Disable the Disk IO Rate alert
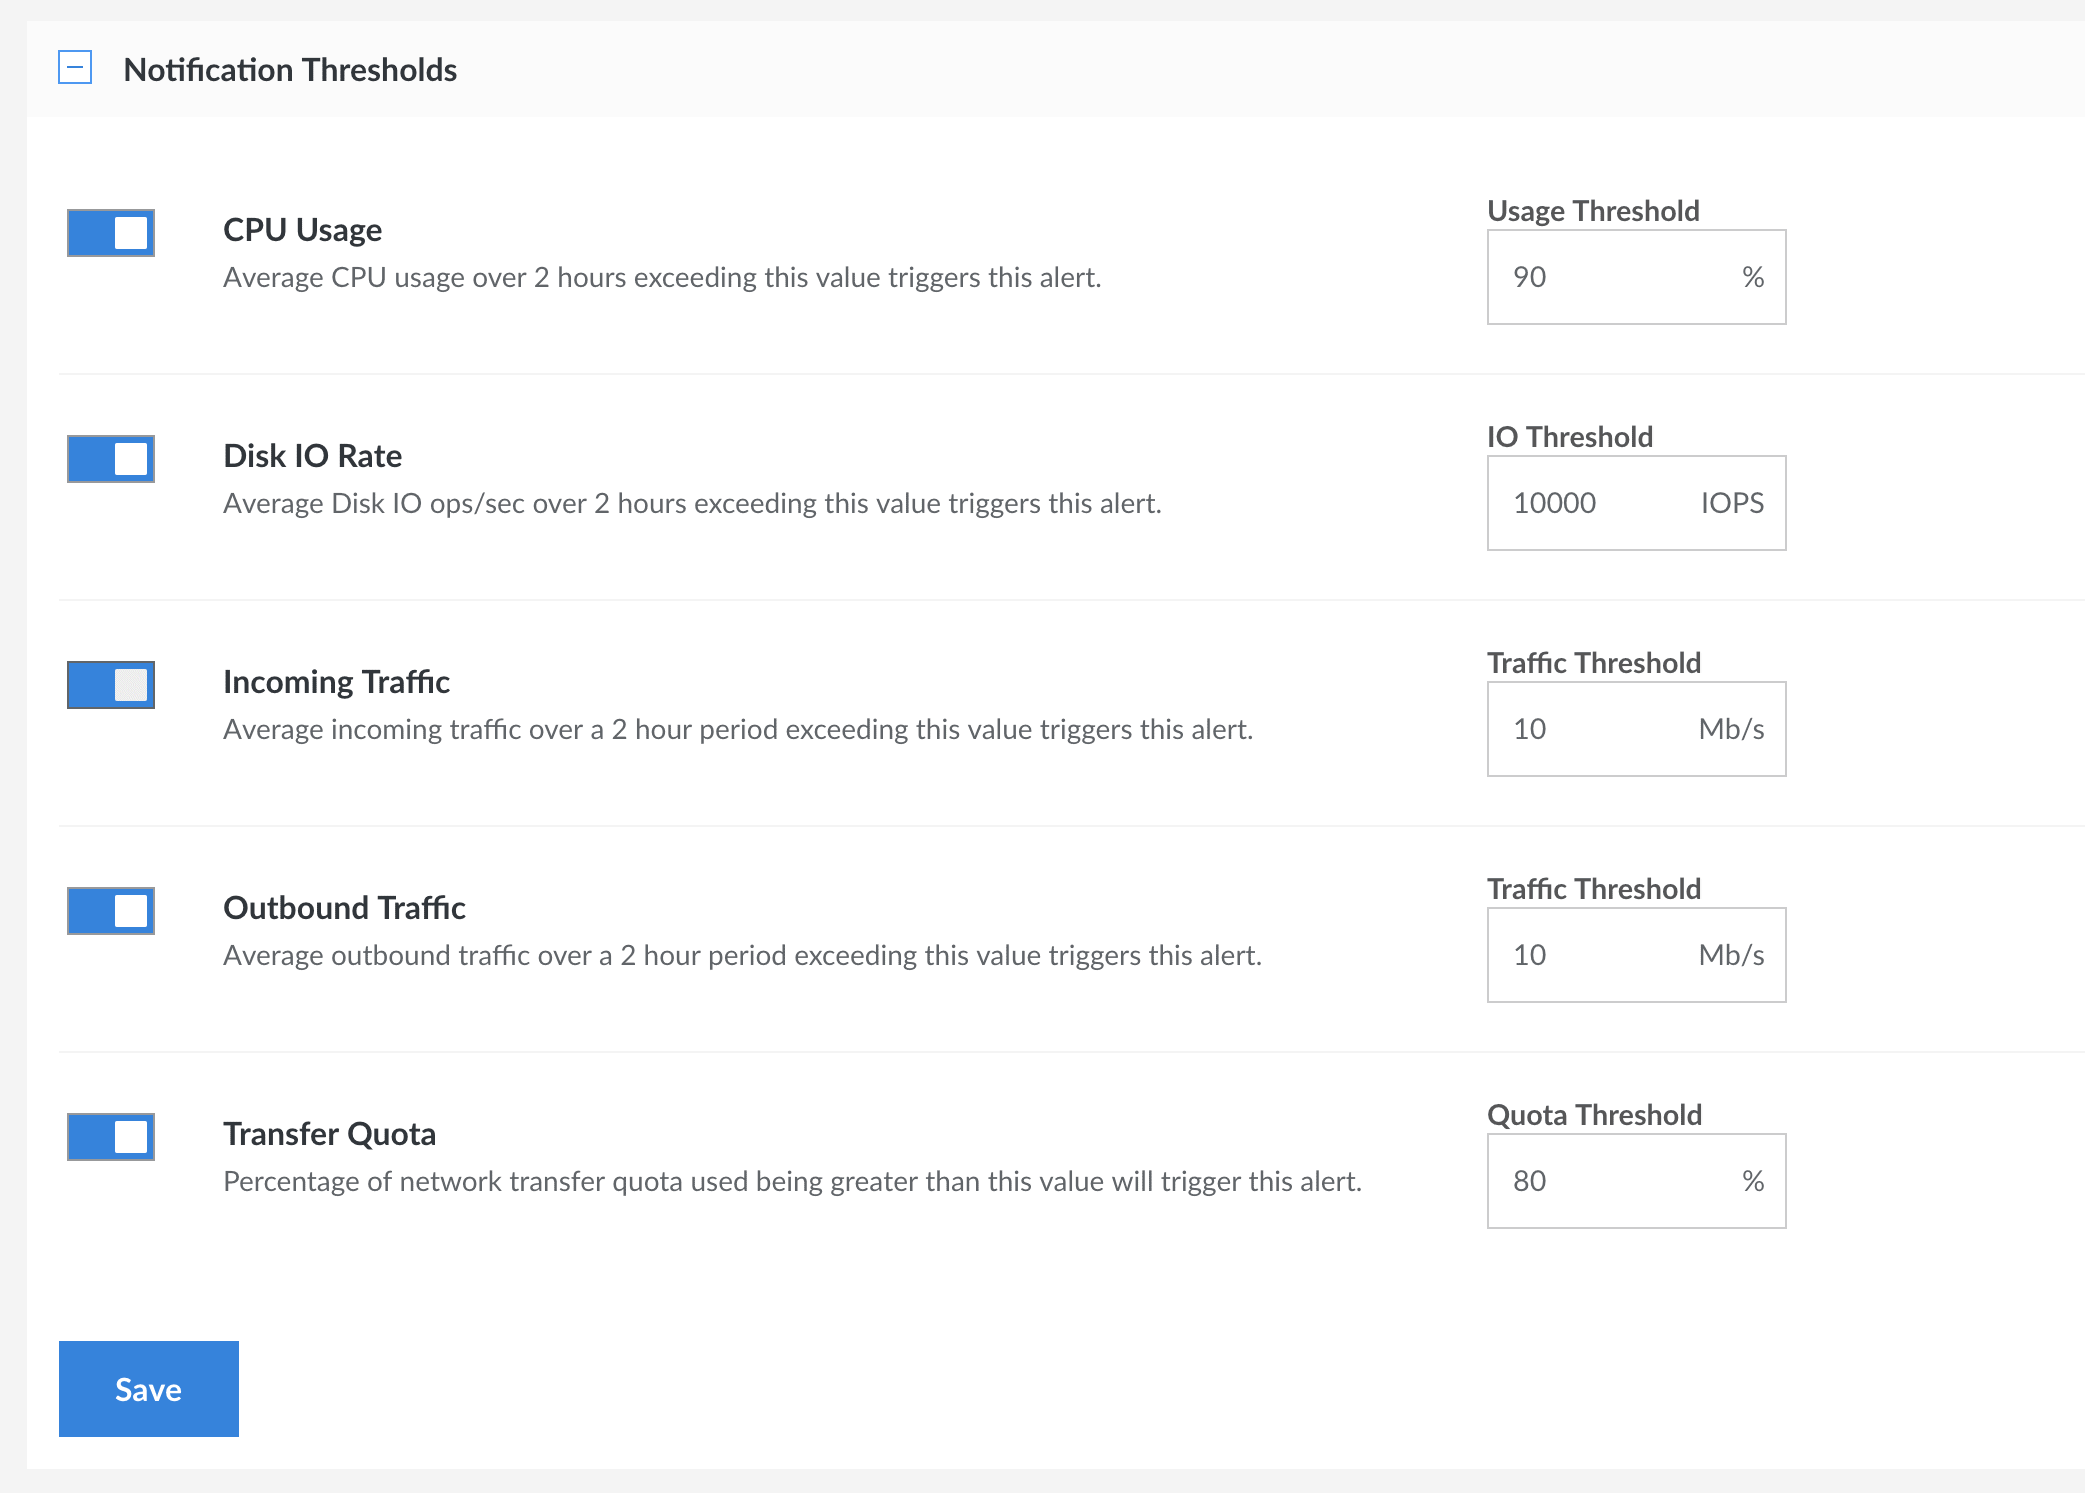Viewport: 2085px width, 1493px height. pyautogui.click(x=111, y=459)
